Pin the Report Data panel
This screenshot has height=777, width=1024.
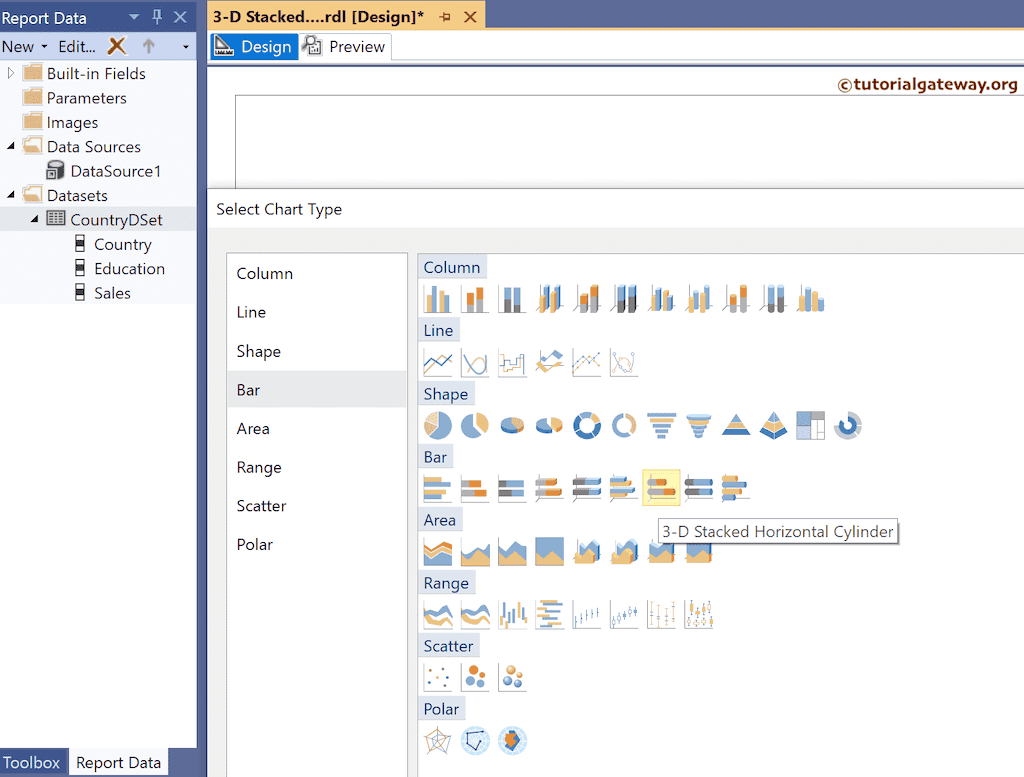[x=157, y=17]
